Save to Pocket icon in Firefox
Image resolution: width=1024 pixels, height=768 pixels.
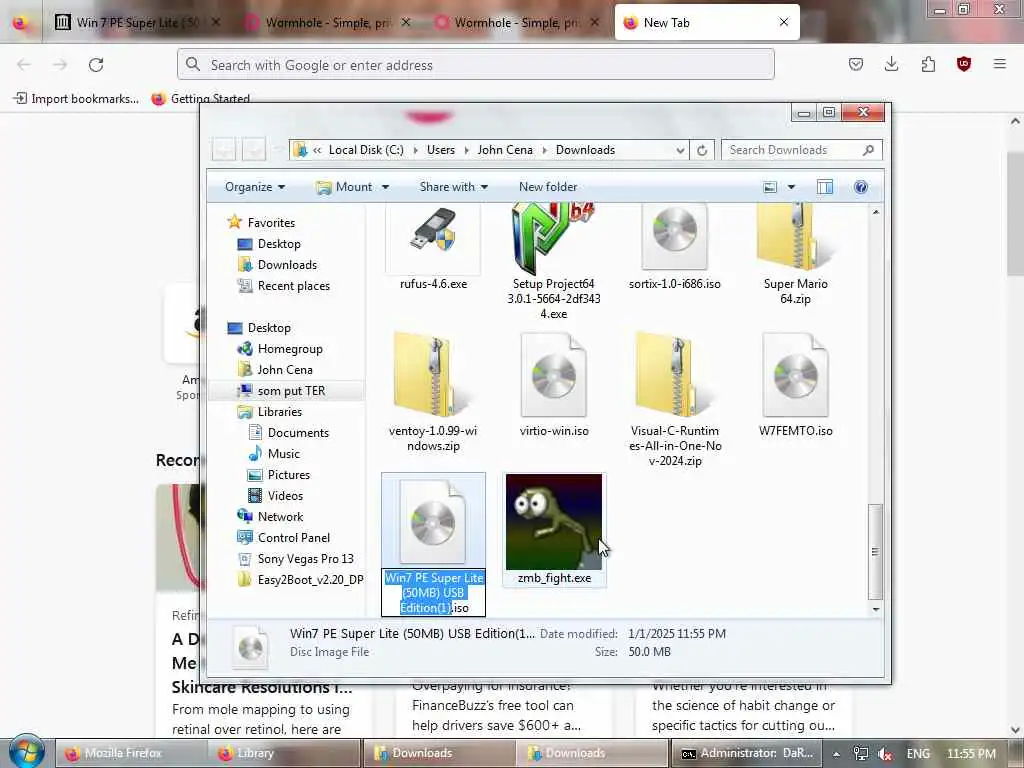click(856, 64)
